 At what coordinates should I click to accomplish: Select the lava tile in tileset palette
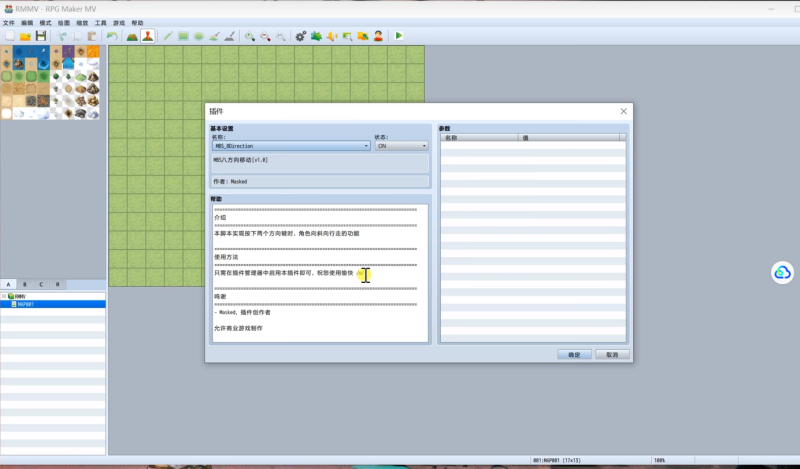[93, 52]
